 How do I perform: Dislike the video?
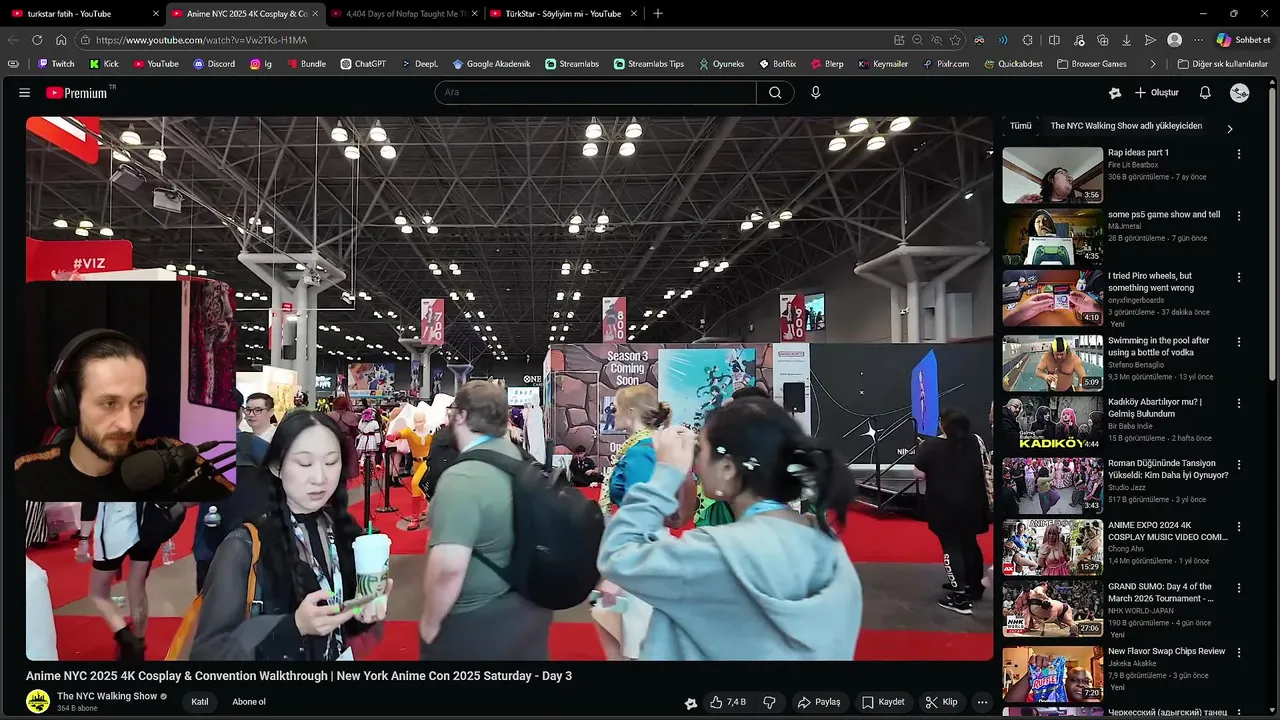[769, 702]
